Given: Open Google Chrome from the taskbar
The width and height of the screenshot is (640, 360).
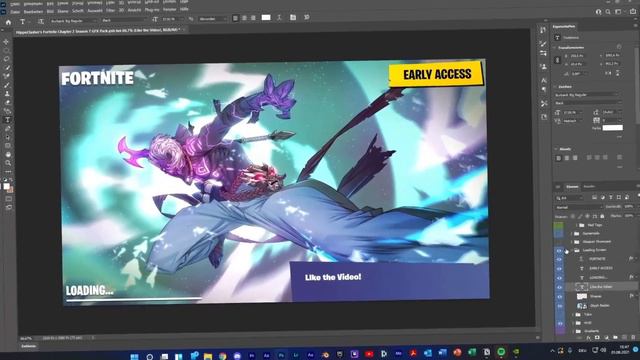Looking at the screenshot, I should (222, 356).
